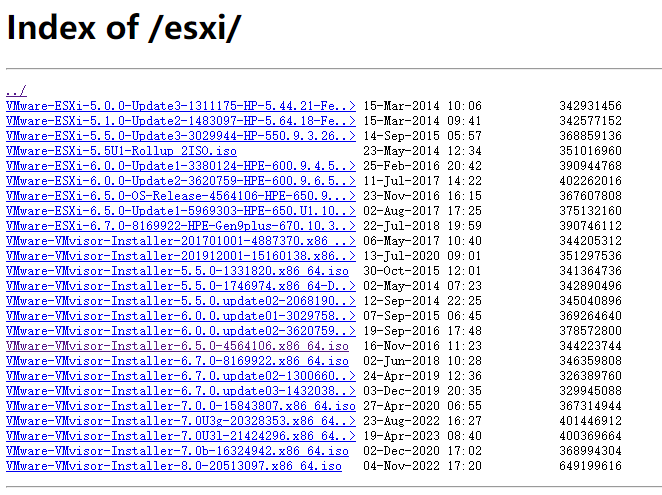
Task: Click the file size 649199616
Action: (x=590, y=466)
